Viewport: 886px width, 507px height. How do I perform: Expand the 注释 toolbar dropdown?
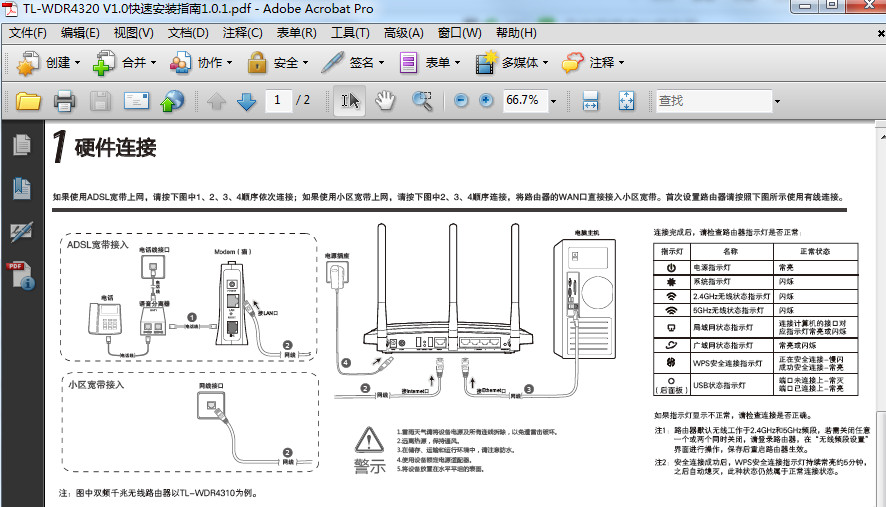coord(621,63)
